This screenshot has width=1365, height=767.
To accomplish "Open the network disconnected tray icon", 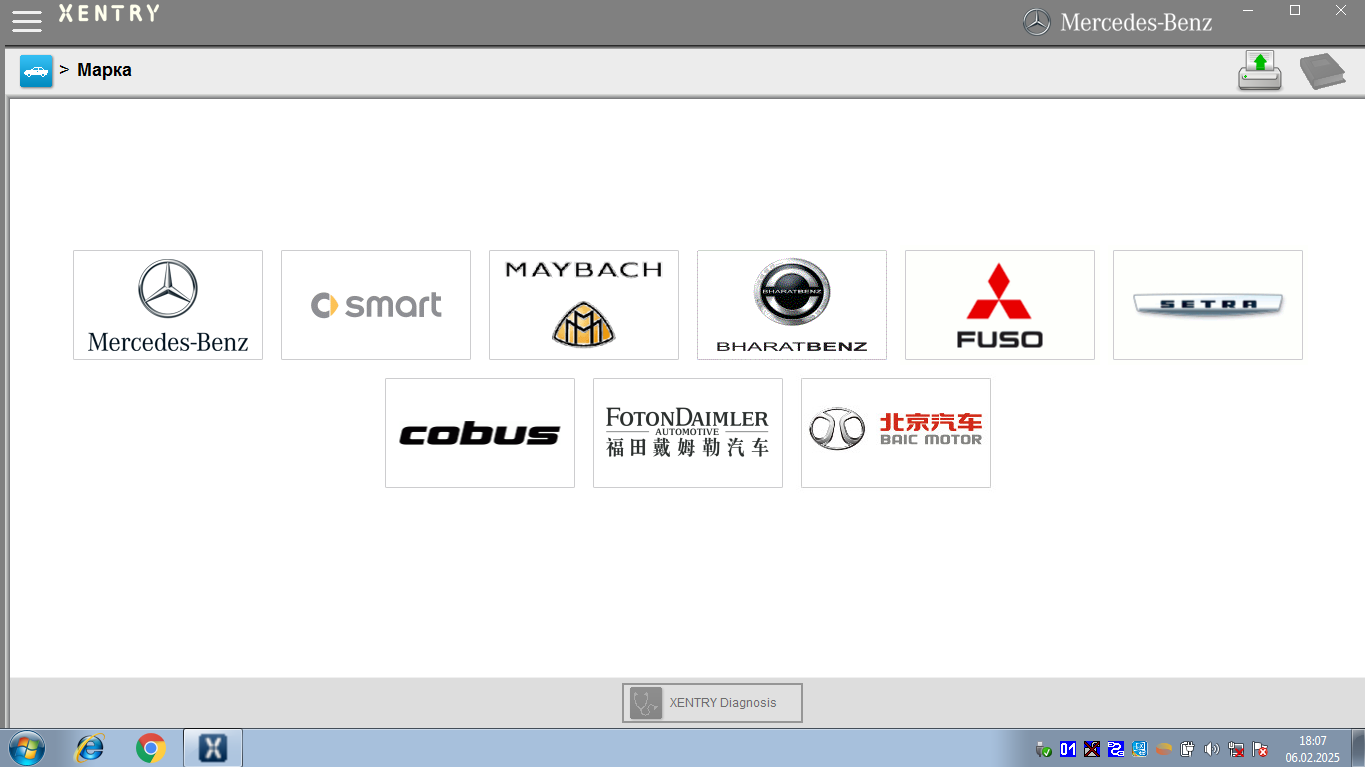I will pyautogui.click(x=1236, y=749).
